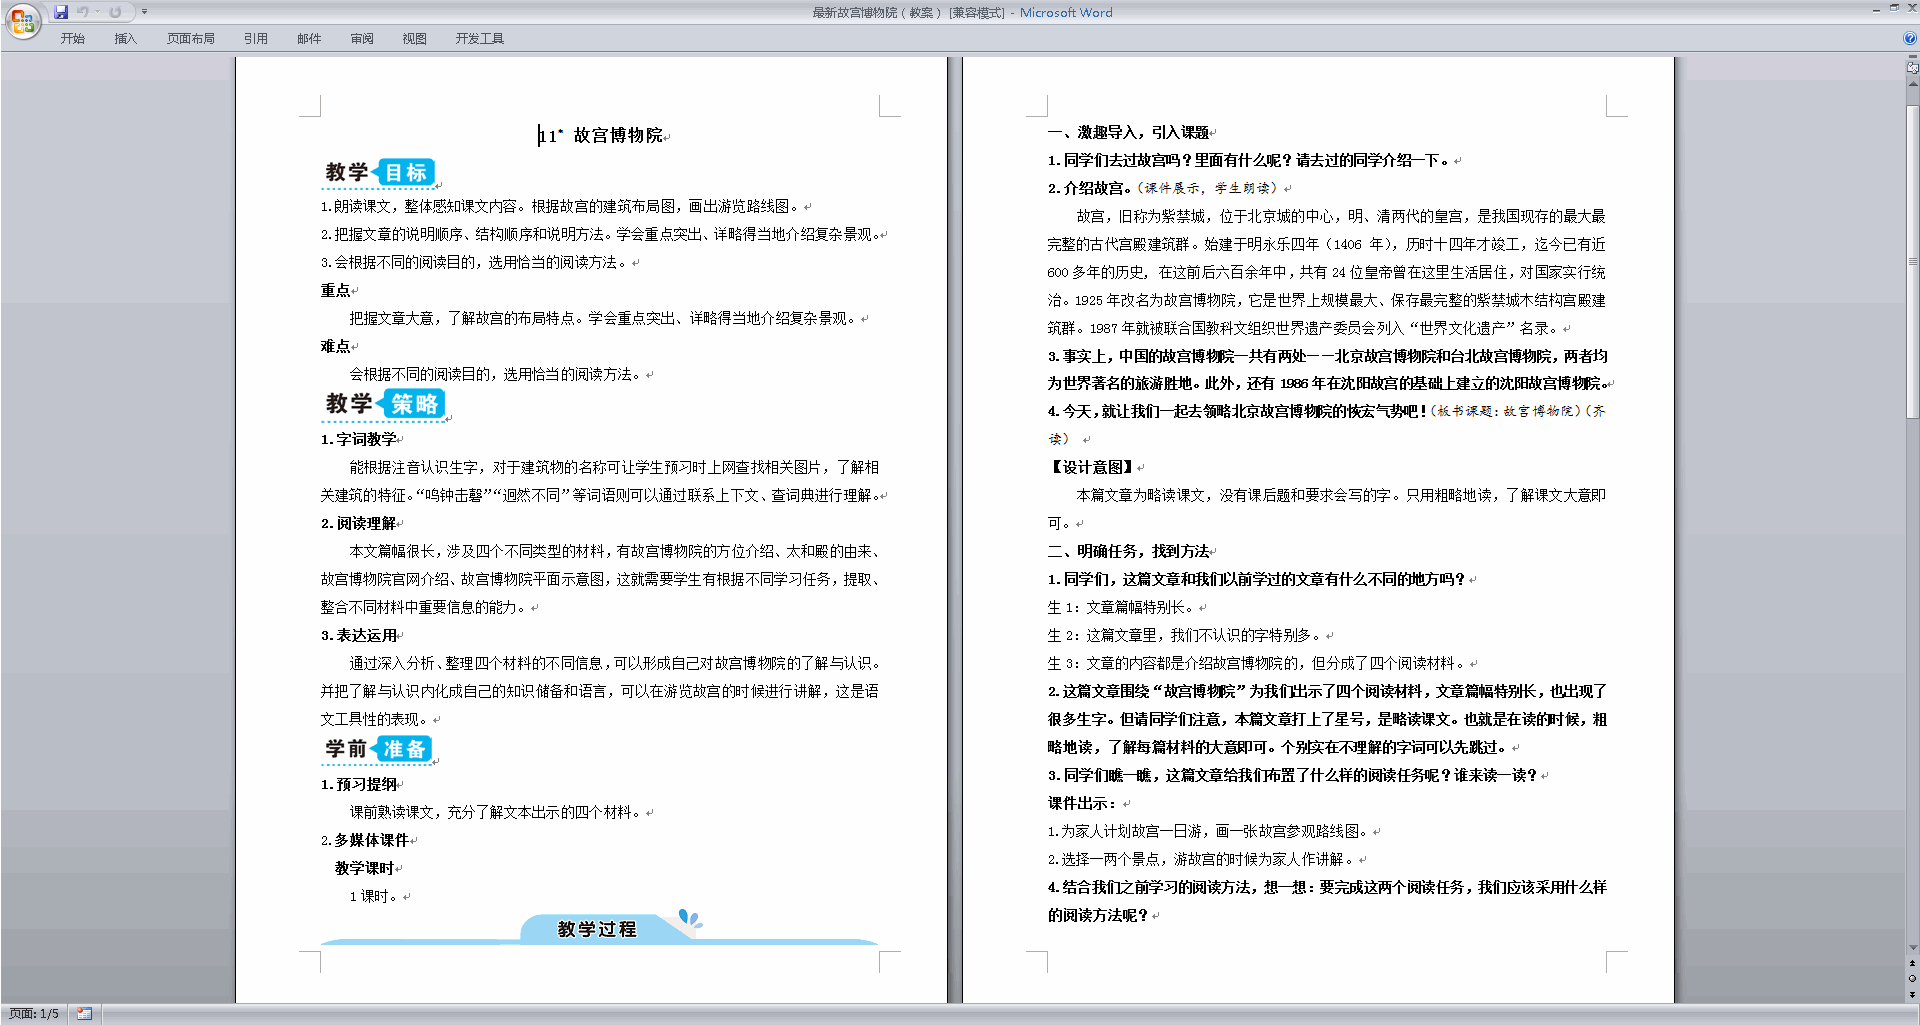The height and width of the screenshot is (1025, 1920).
Task: Select the 视图 ribbon tab
Action: 415,39
